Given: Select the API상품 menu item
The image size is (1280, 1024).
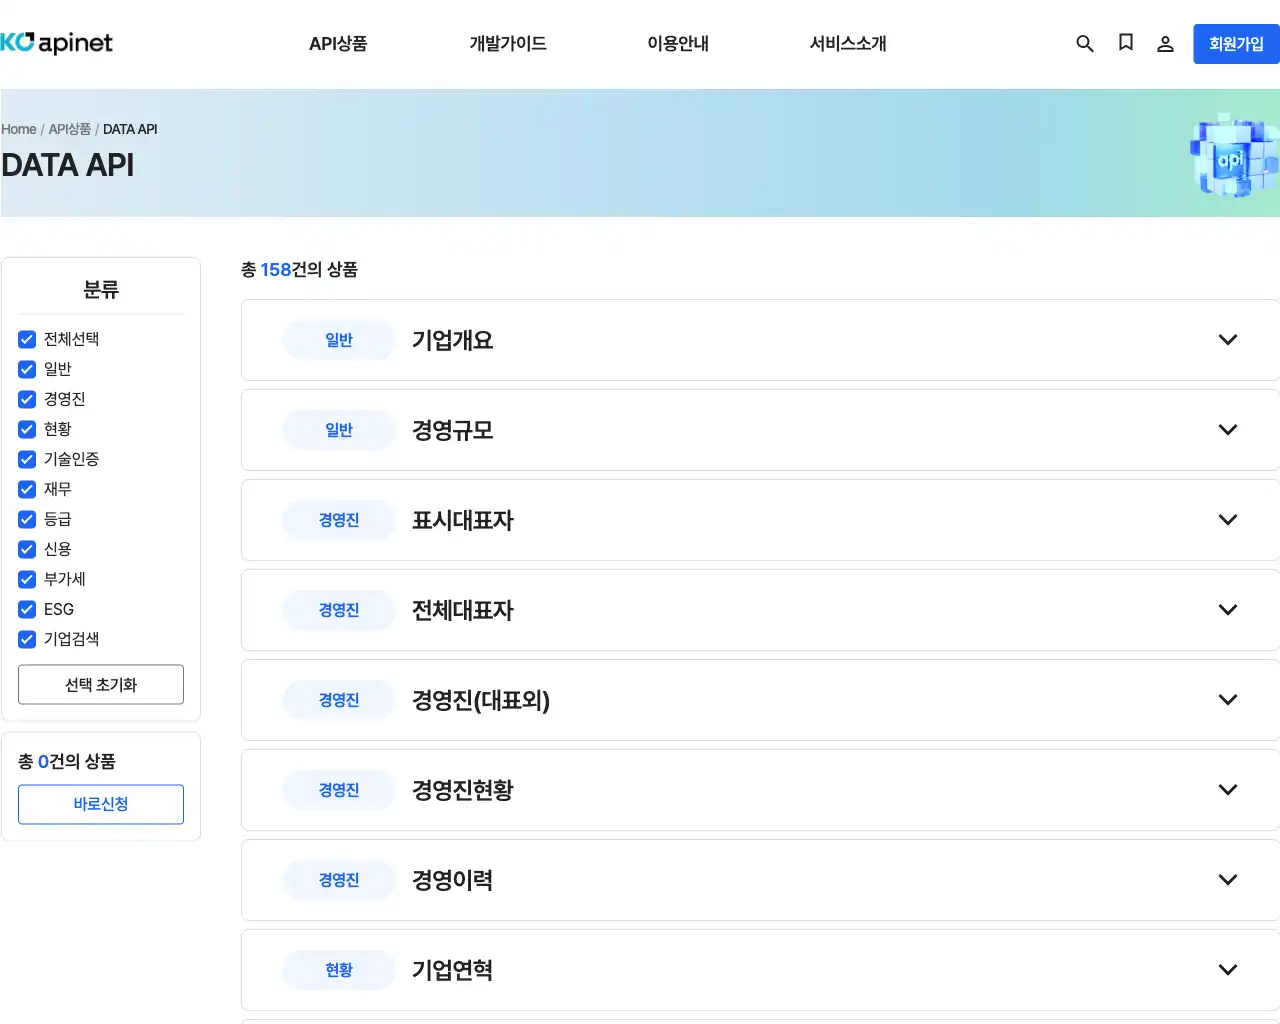Looking at the screenshot, I should point(337,43).
